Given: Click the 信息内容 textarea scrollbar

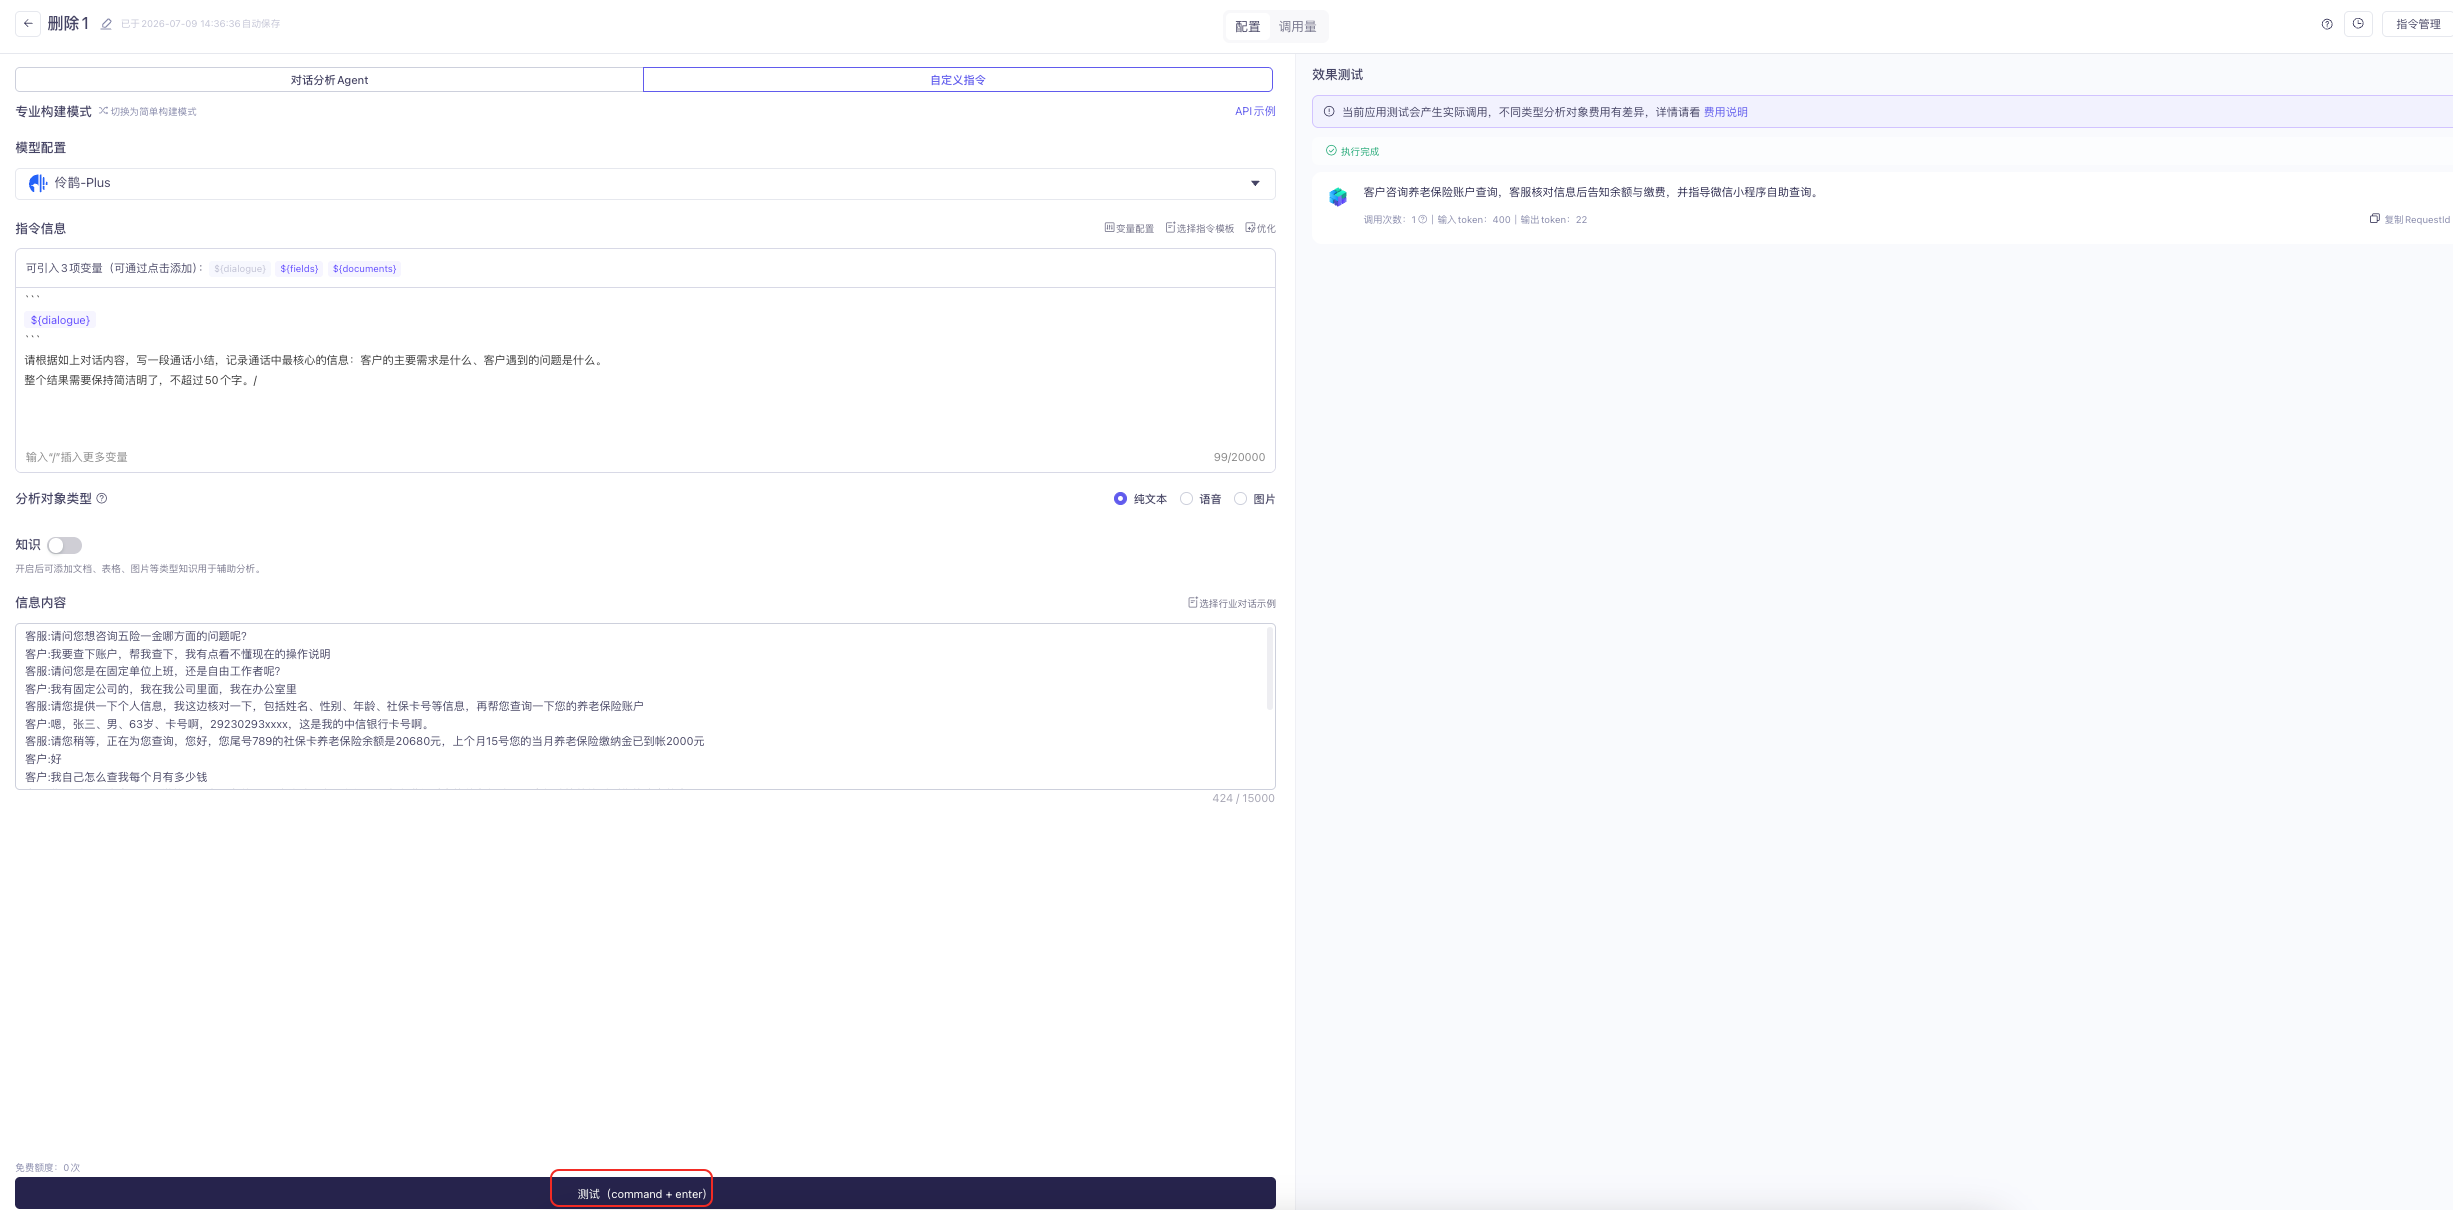Looking at the screenshot, I should coord(1270,668).
